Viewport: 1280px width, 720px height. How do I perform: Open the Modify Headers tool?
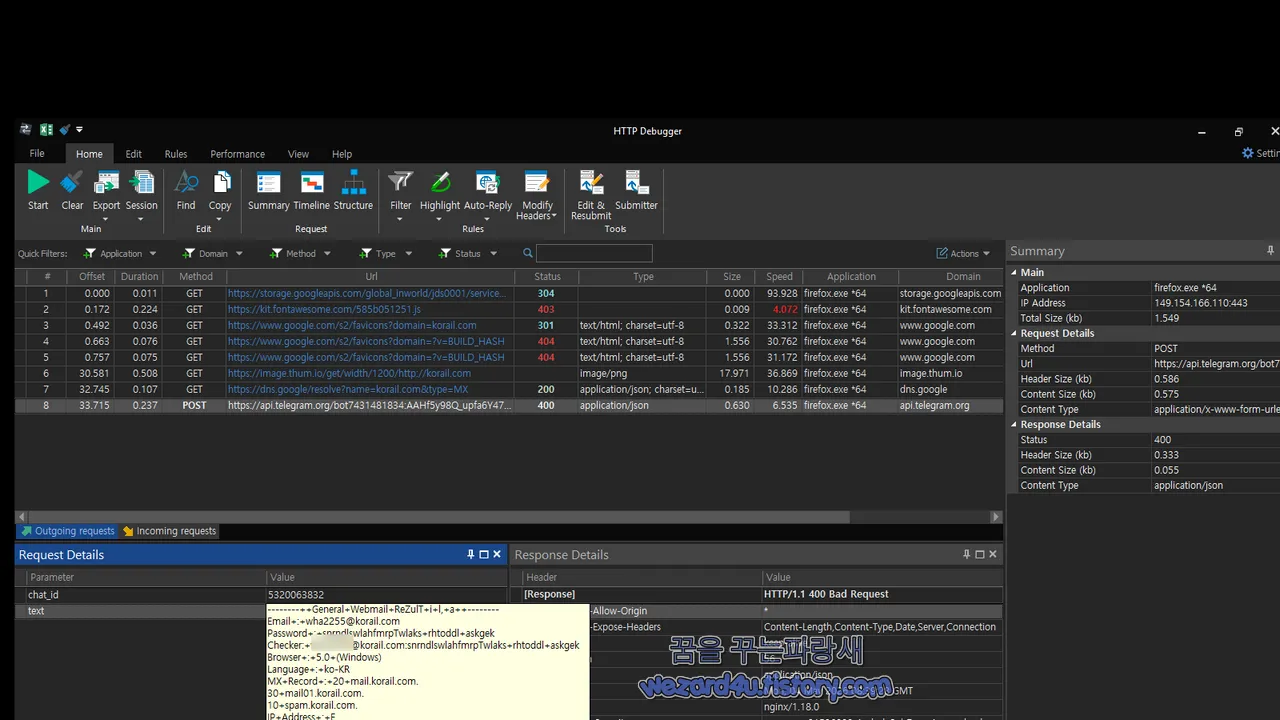[537, 196]
